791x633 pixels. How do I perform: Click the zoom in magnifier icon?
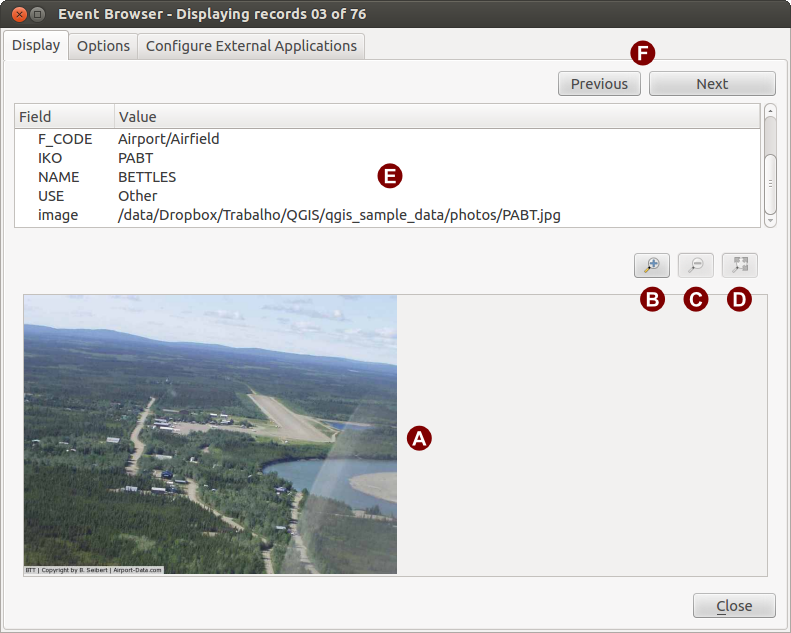[651, 265]
